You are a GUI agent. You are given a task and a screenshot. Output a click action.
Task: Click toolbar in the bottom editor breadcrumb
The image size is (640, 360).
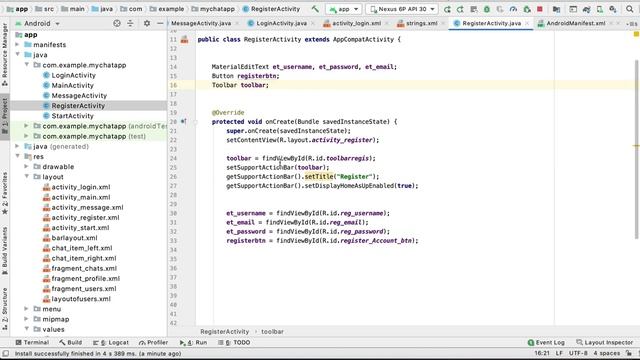[x=272, y=332]
